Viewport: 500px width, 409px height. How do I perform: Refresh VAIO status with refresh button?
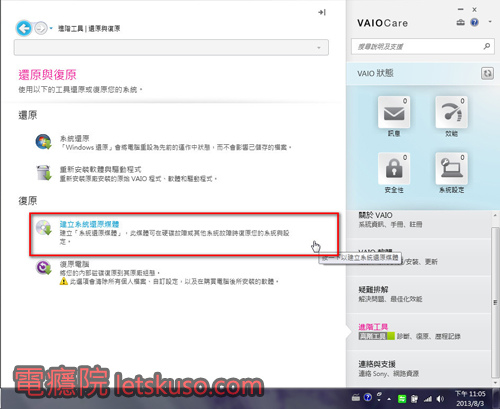[x=487, y=73]
